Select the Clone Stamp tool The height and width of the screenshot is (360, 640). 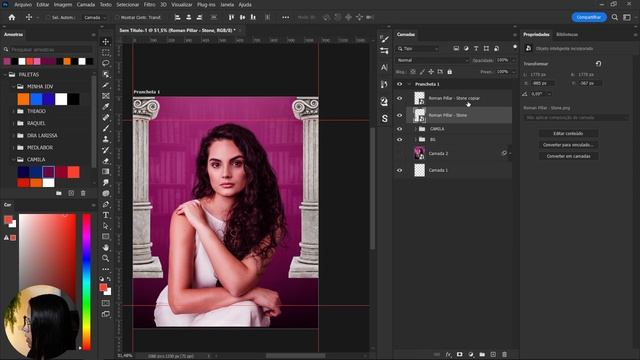[106, 139]
